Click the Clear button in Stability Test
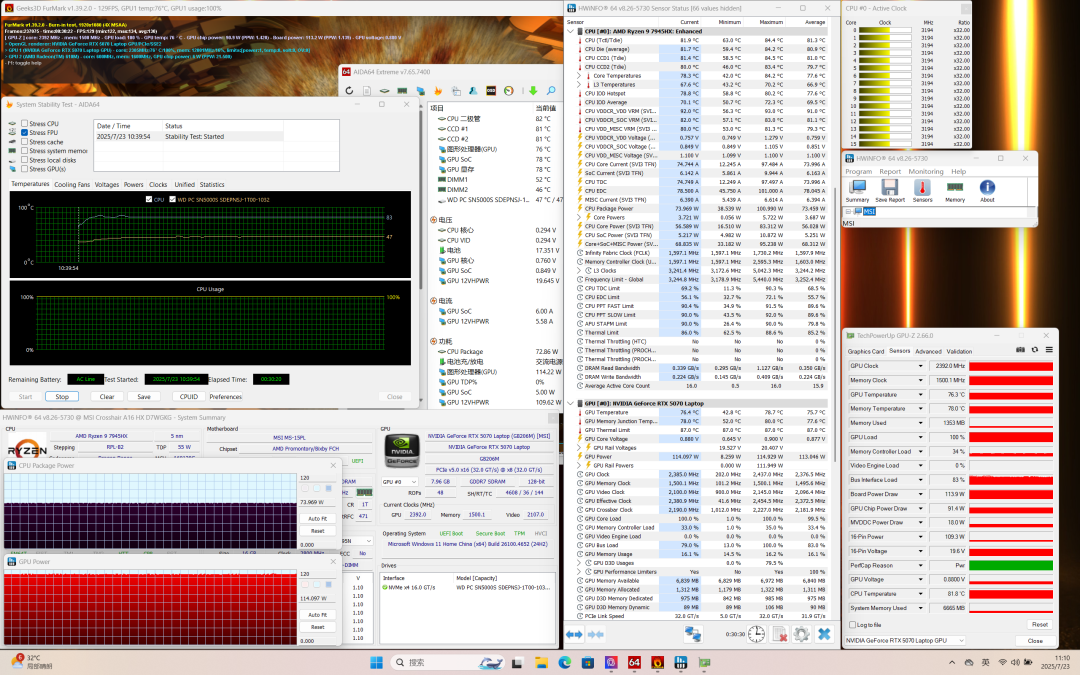Screen dimensions: 1080x675 (x=107, y=397)
